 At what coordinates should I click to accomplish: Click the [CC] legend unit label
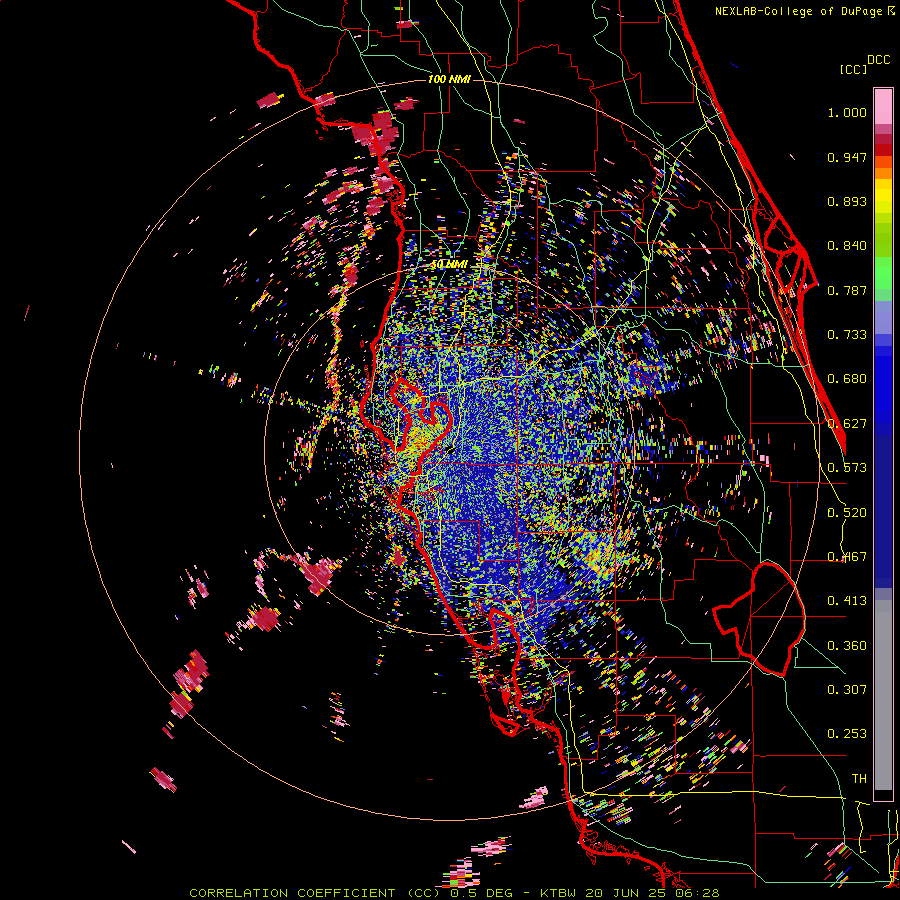coord(853,69)
